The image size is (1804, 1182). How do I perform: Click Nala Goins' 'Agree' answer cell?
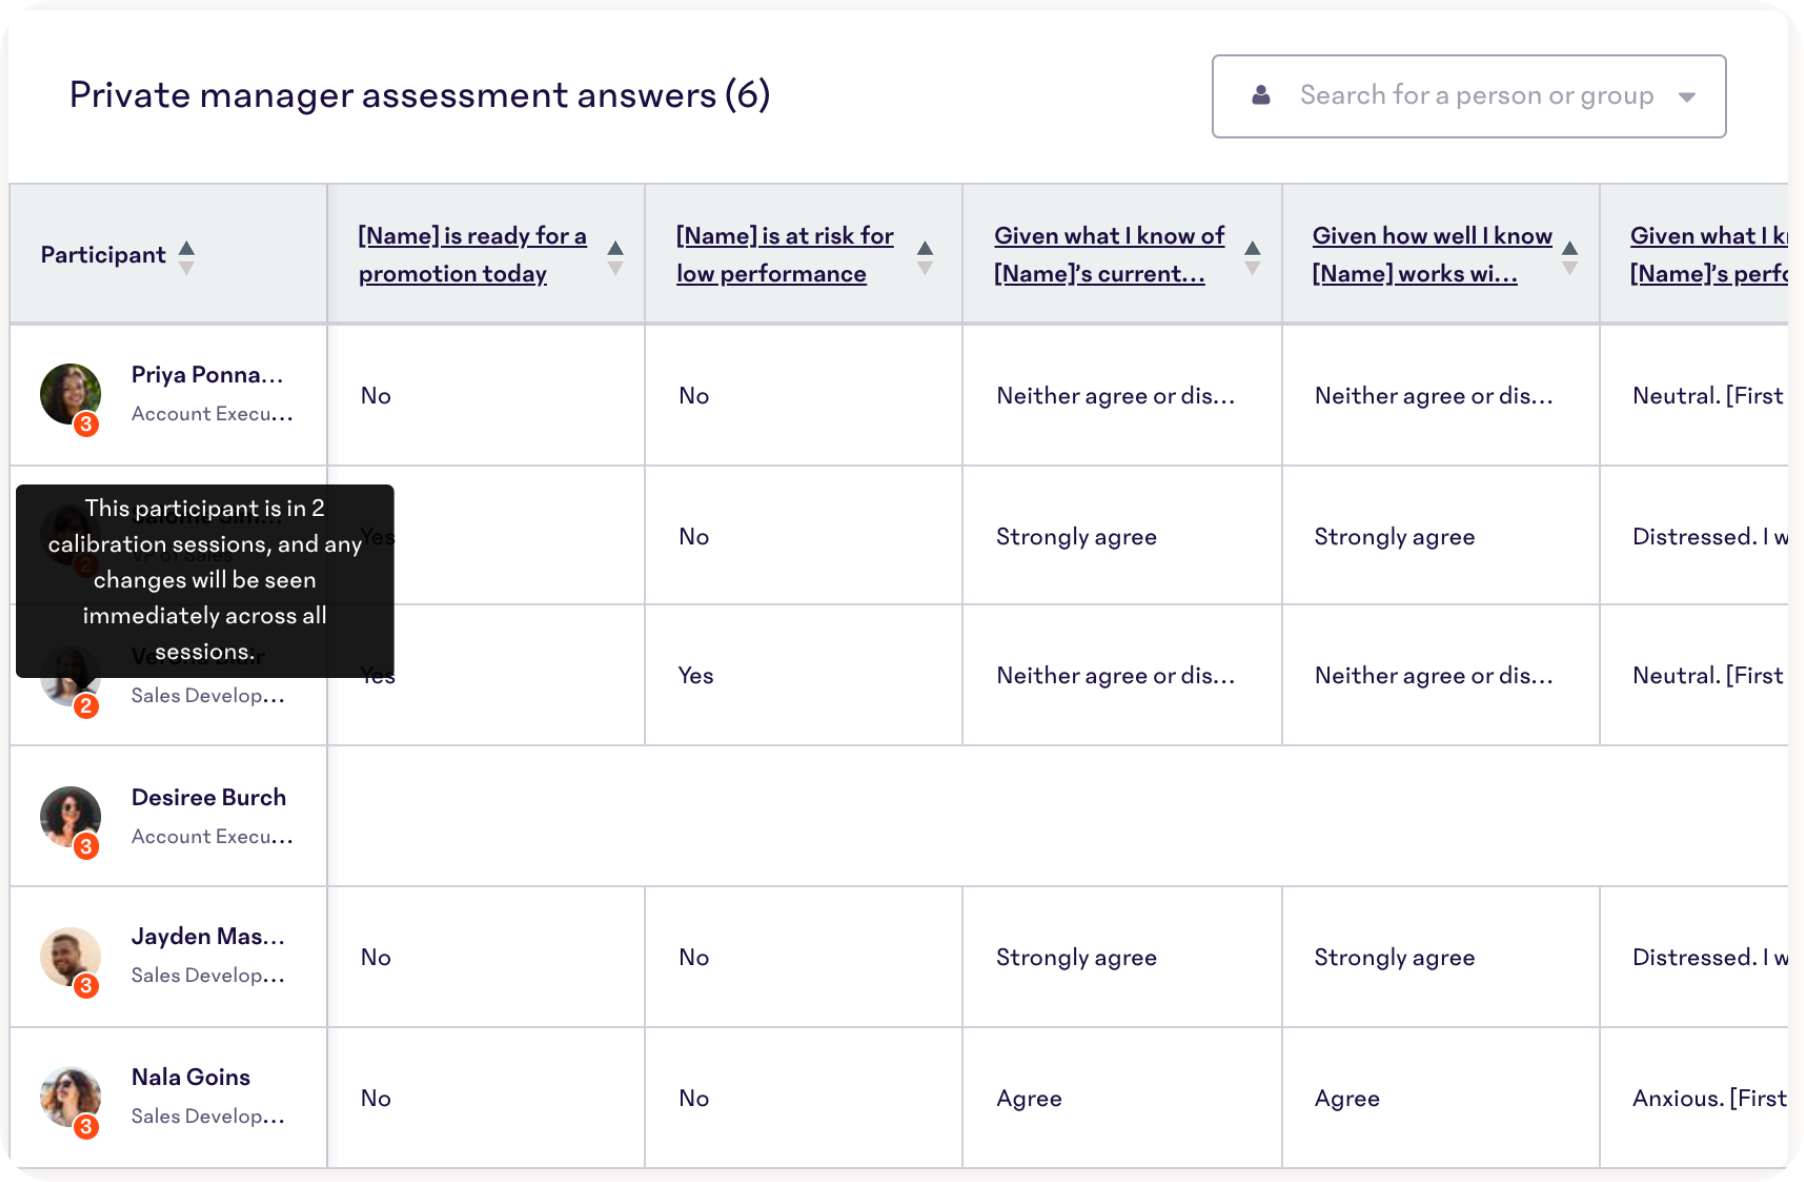1029,1098
